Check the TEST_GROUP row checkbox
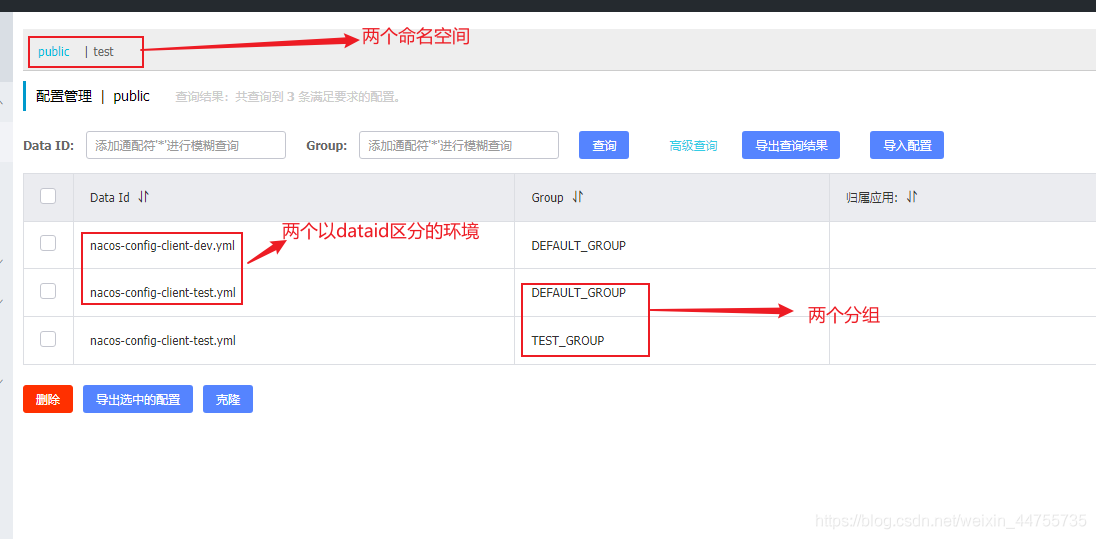Viewport: 1096px width, 539px height. point(48,339)
